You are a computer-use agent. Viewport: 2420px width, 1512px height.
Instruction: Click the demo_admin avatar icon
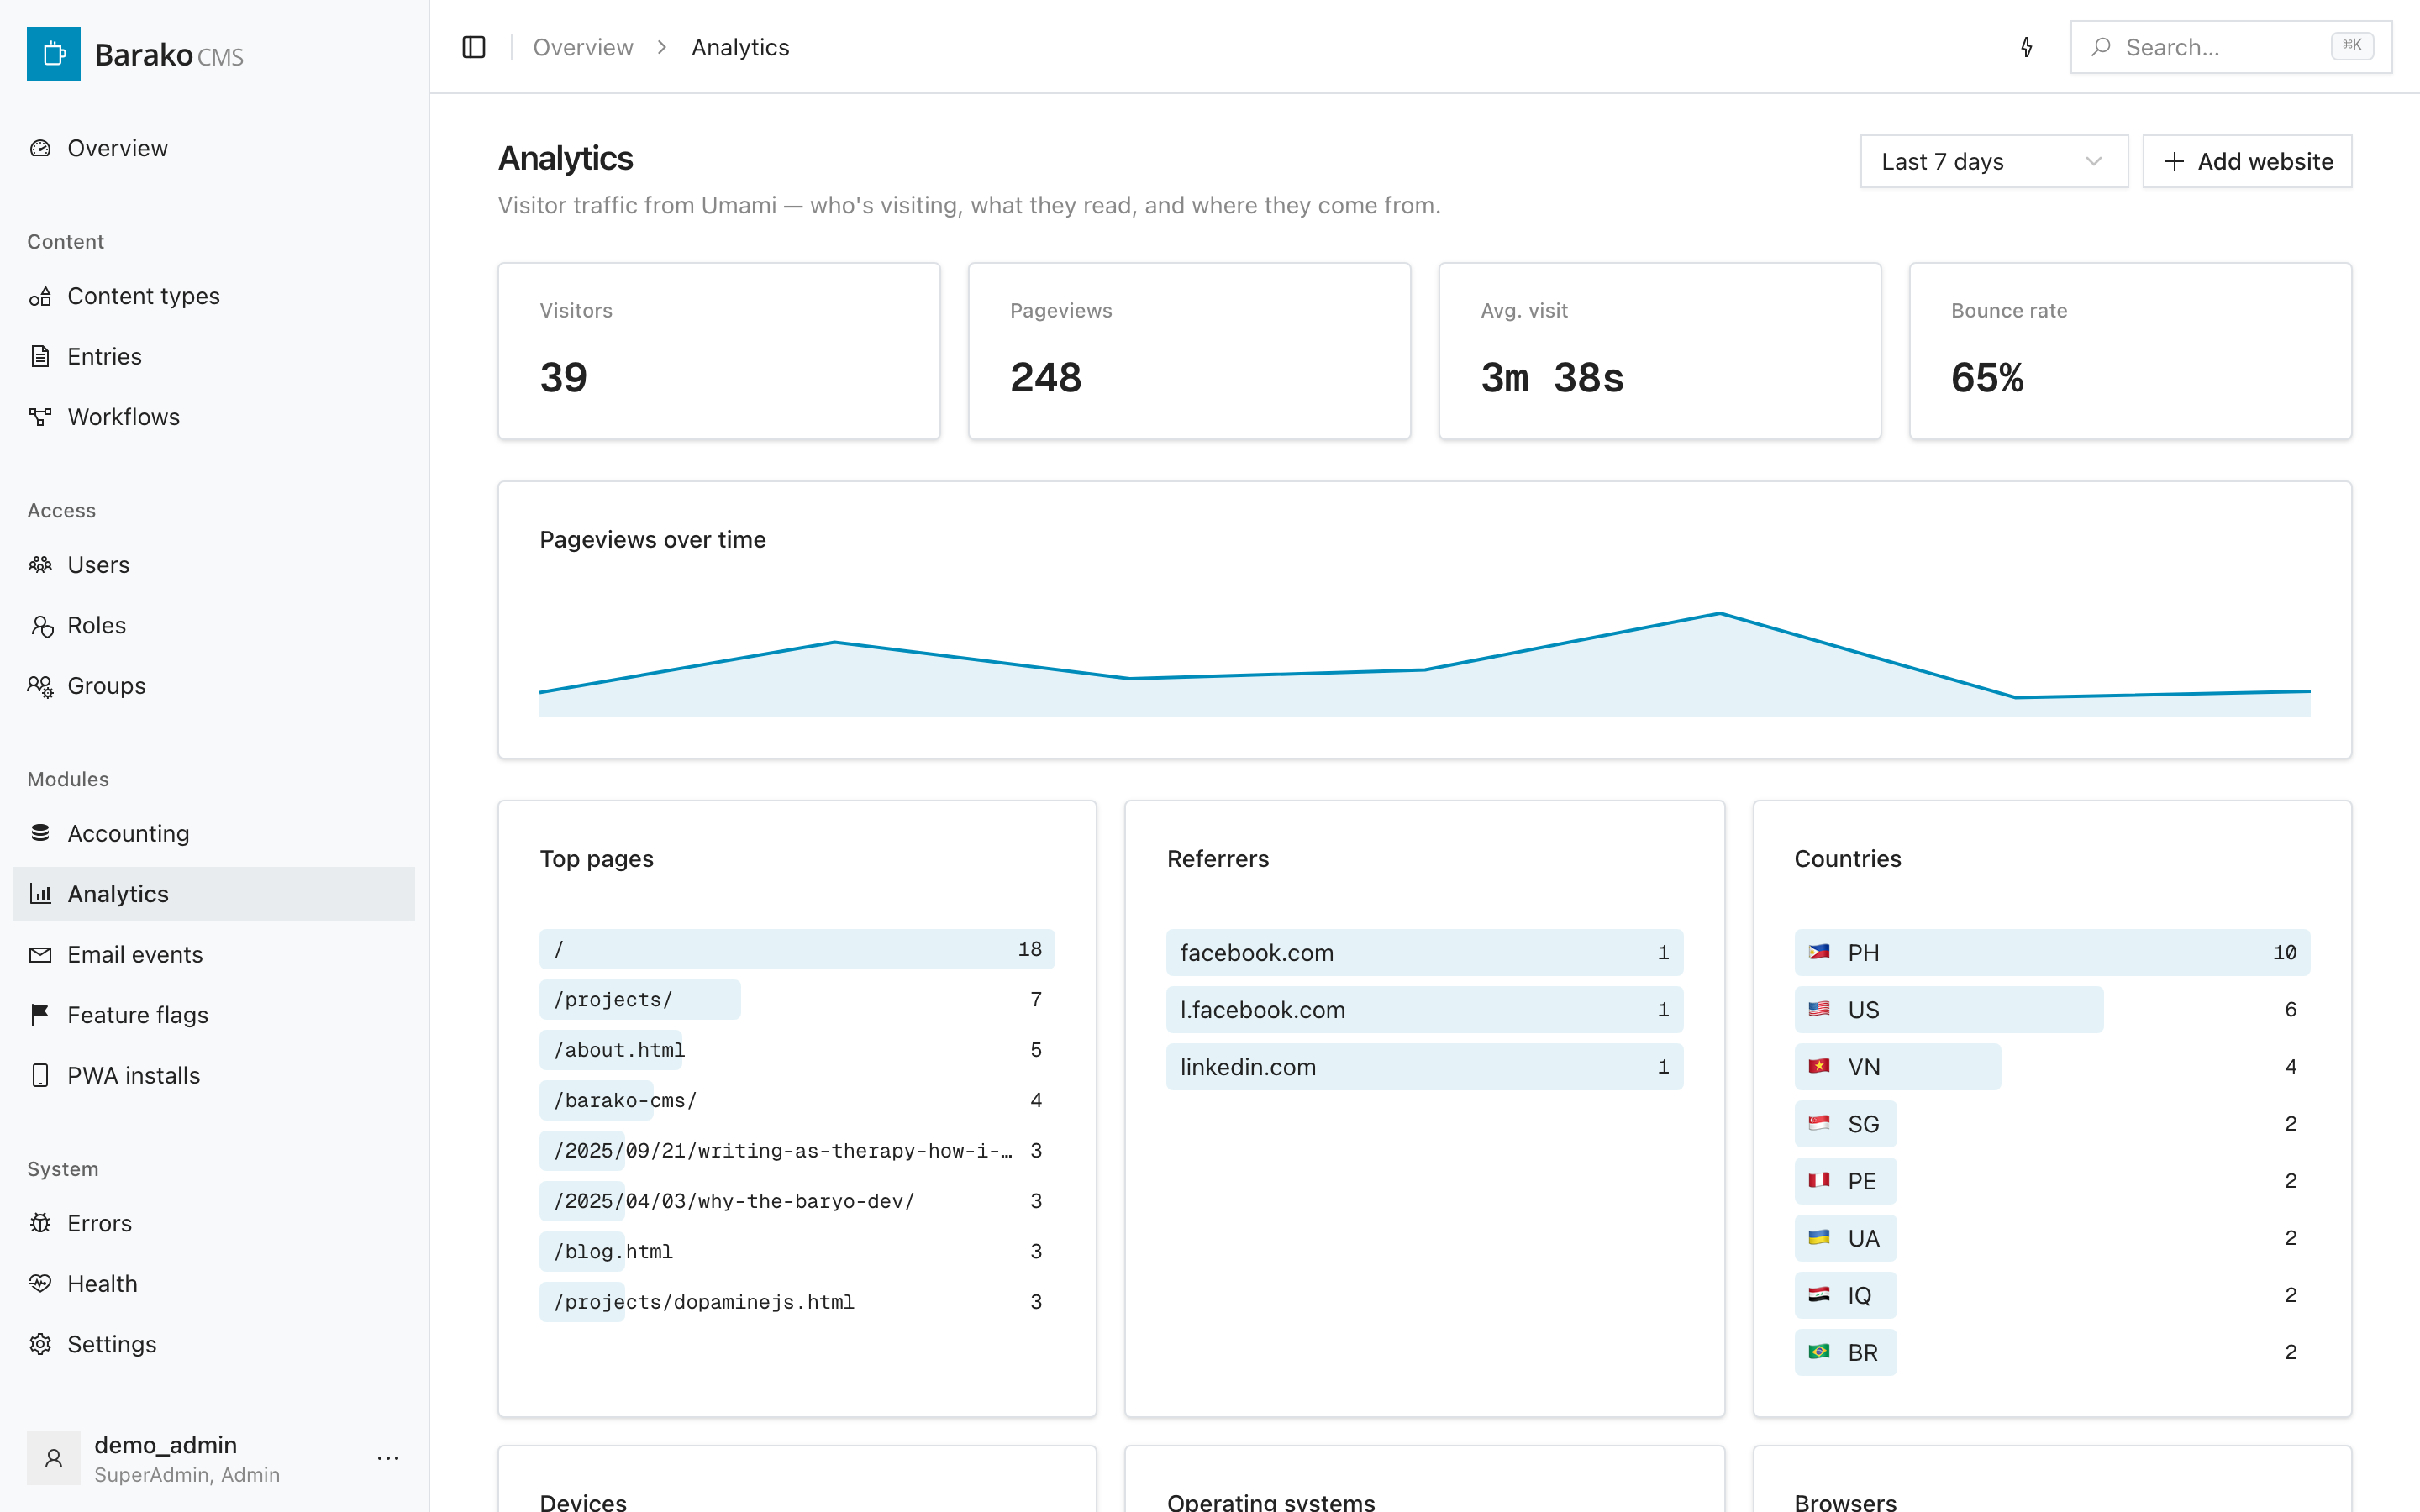click(53, 1458)
